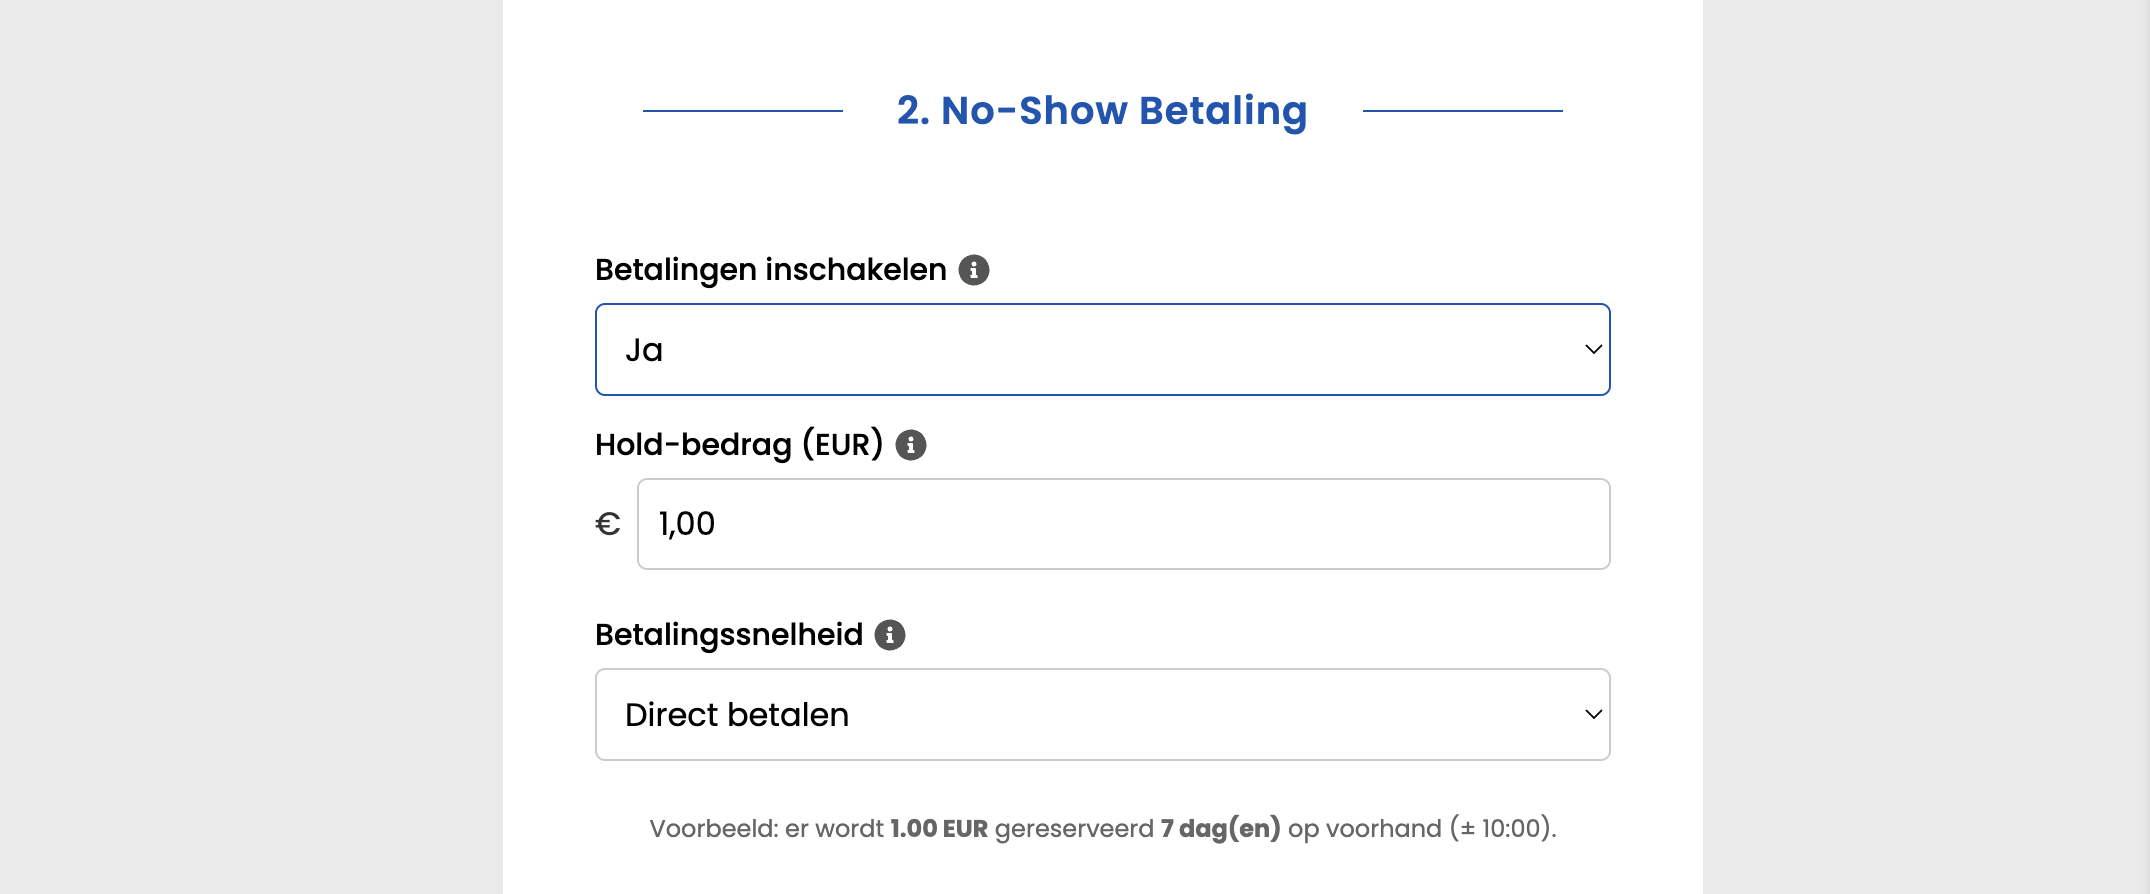Click the Betalingssnelheid label text
2150x894 pixels.
pos(728,635)
